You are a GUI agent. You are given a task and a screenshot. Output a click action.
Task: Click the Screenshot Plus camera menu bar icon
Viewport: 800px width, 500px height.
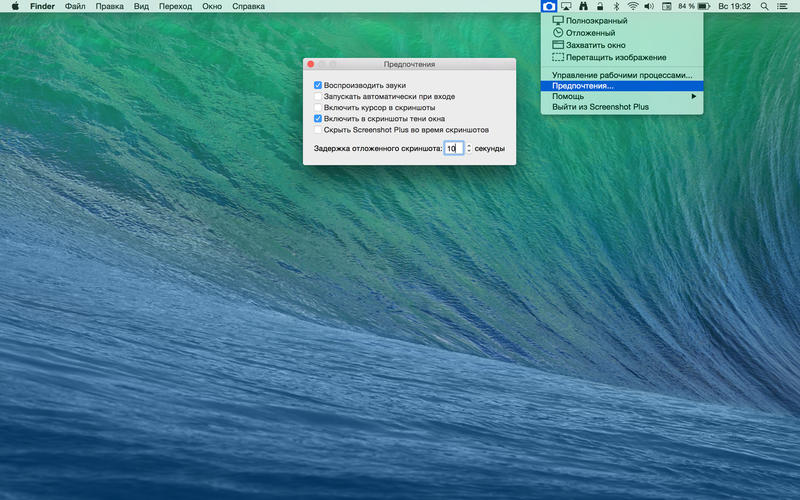548,6
